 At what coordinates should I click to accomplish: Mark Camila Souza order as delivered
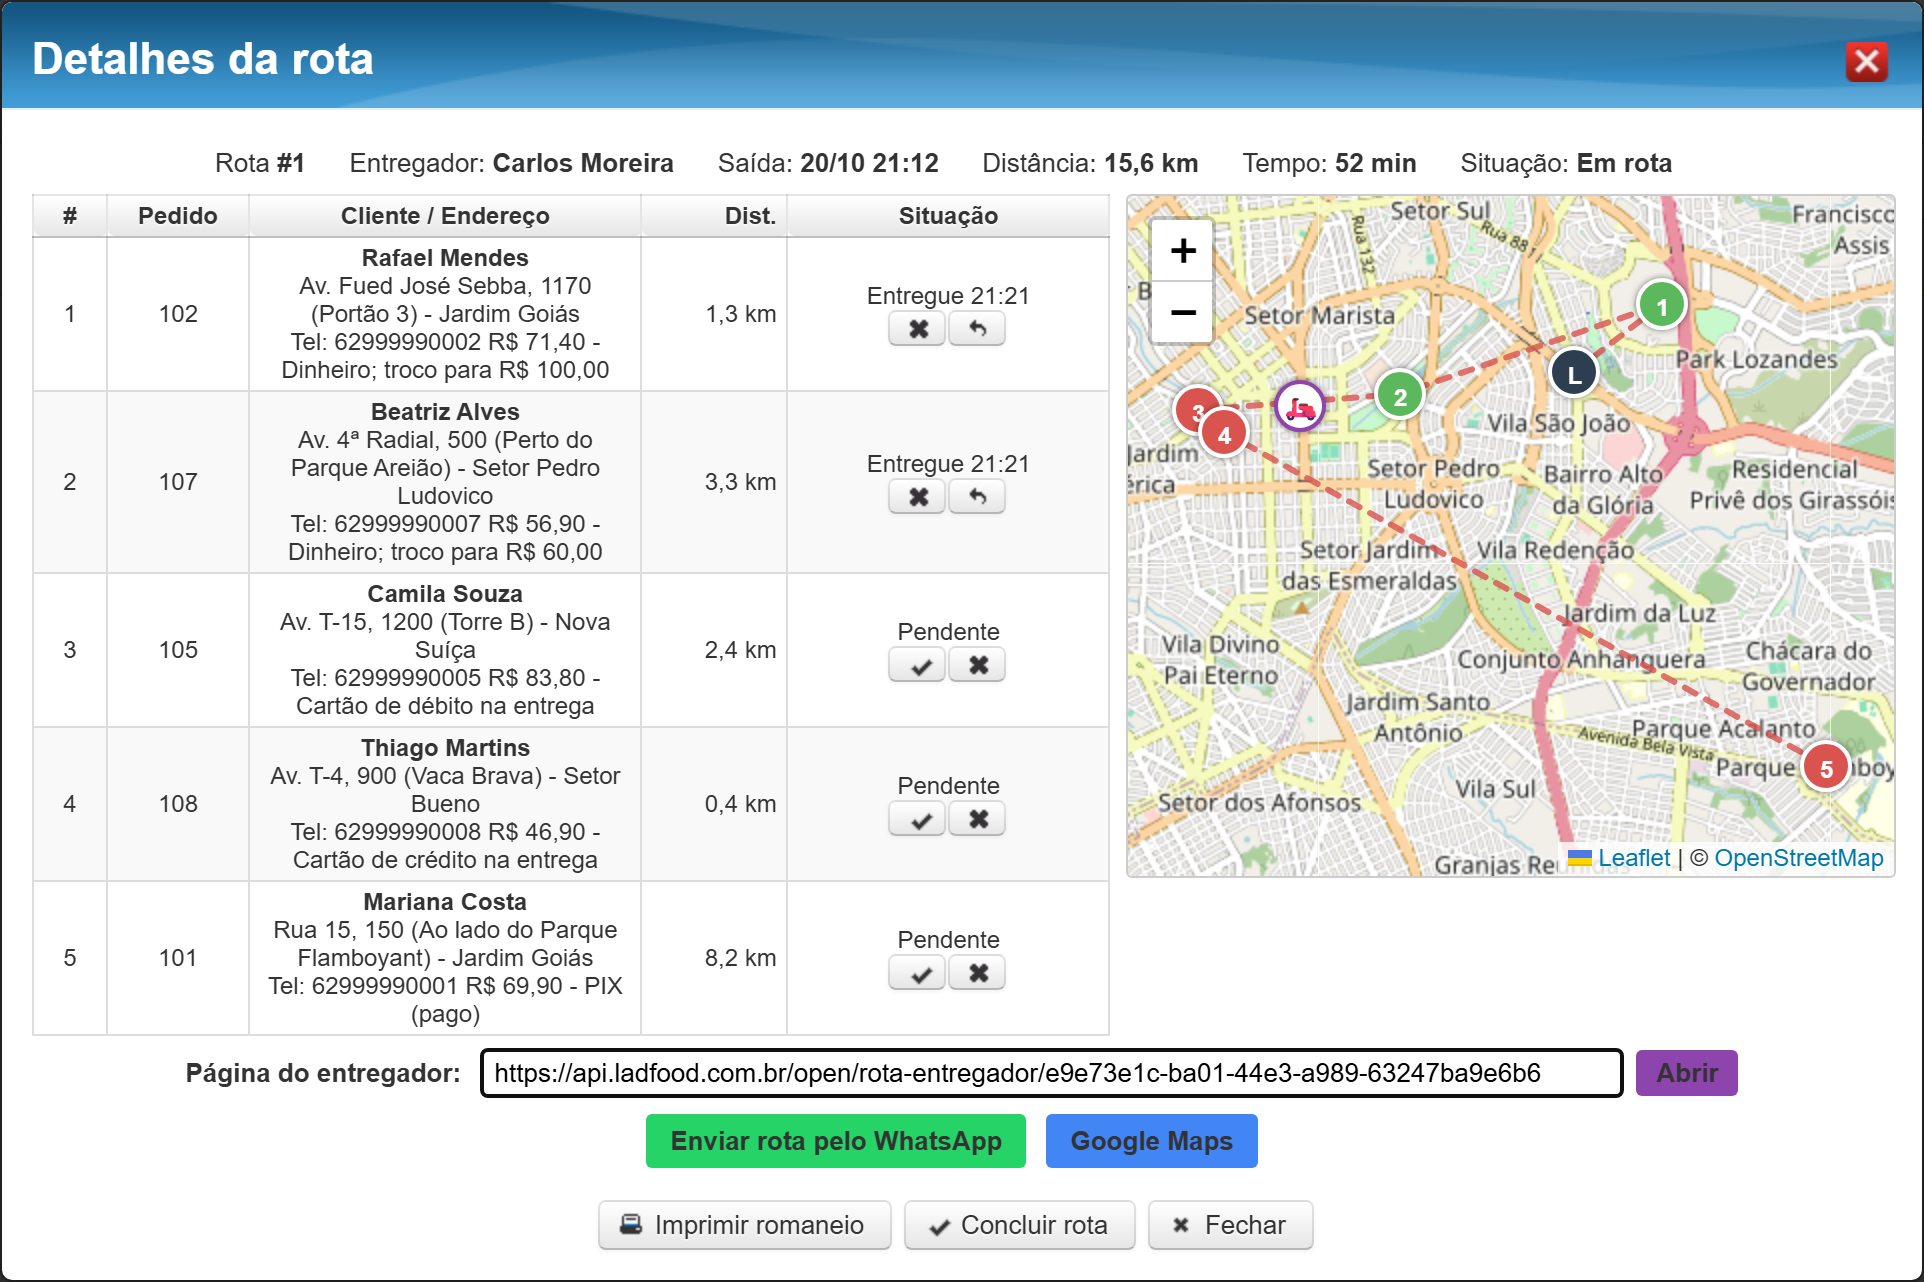(917, 665)
